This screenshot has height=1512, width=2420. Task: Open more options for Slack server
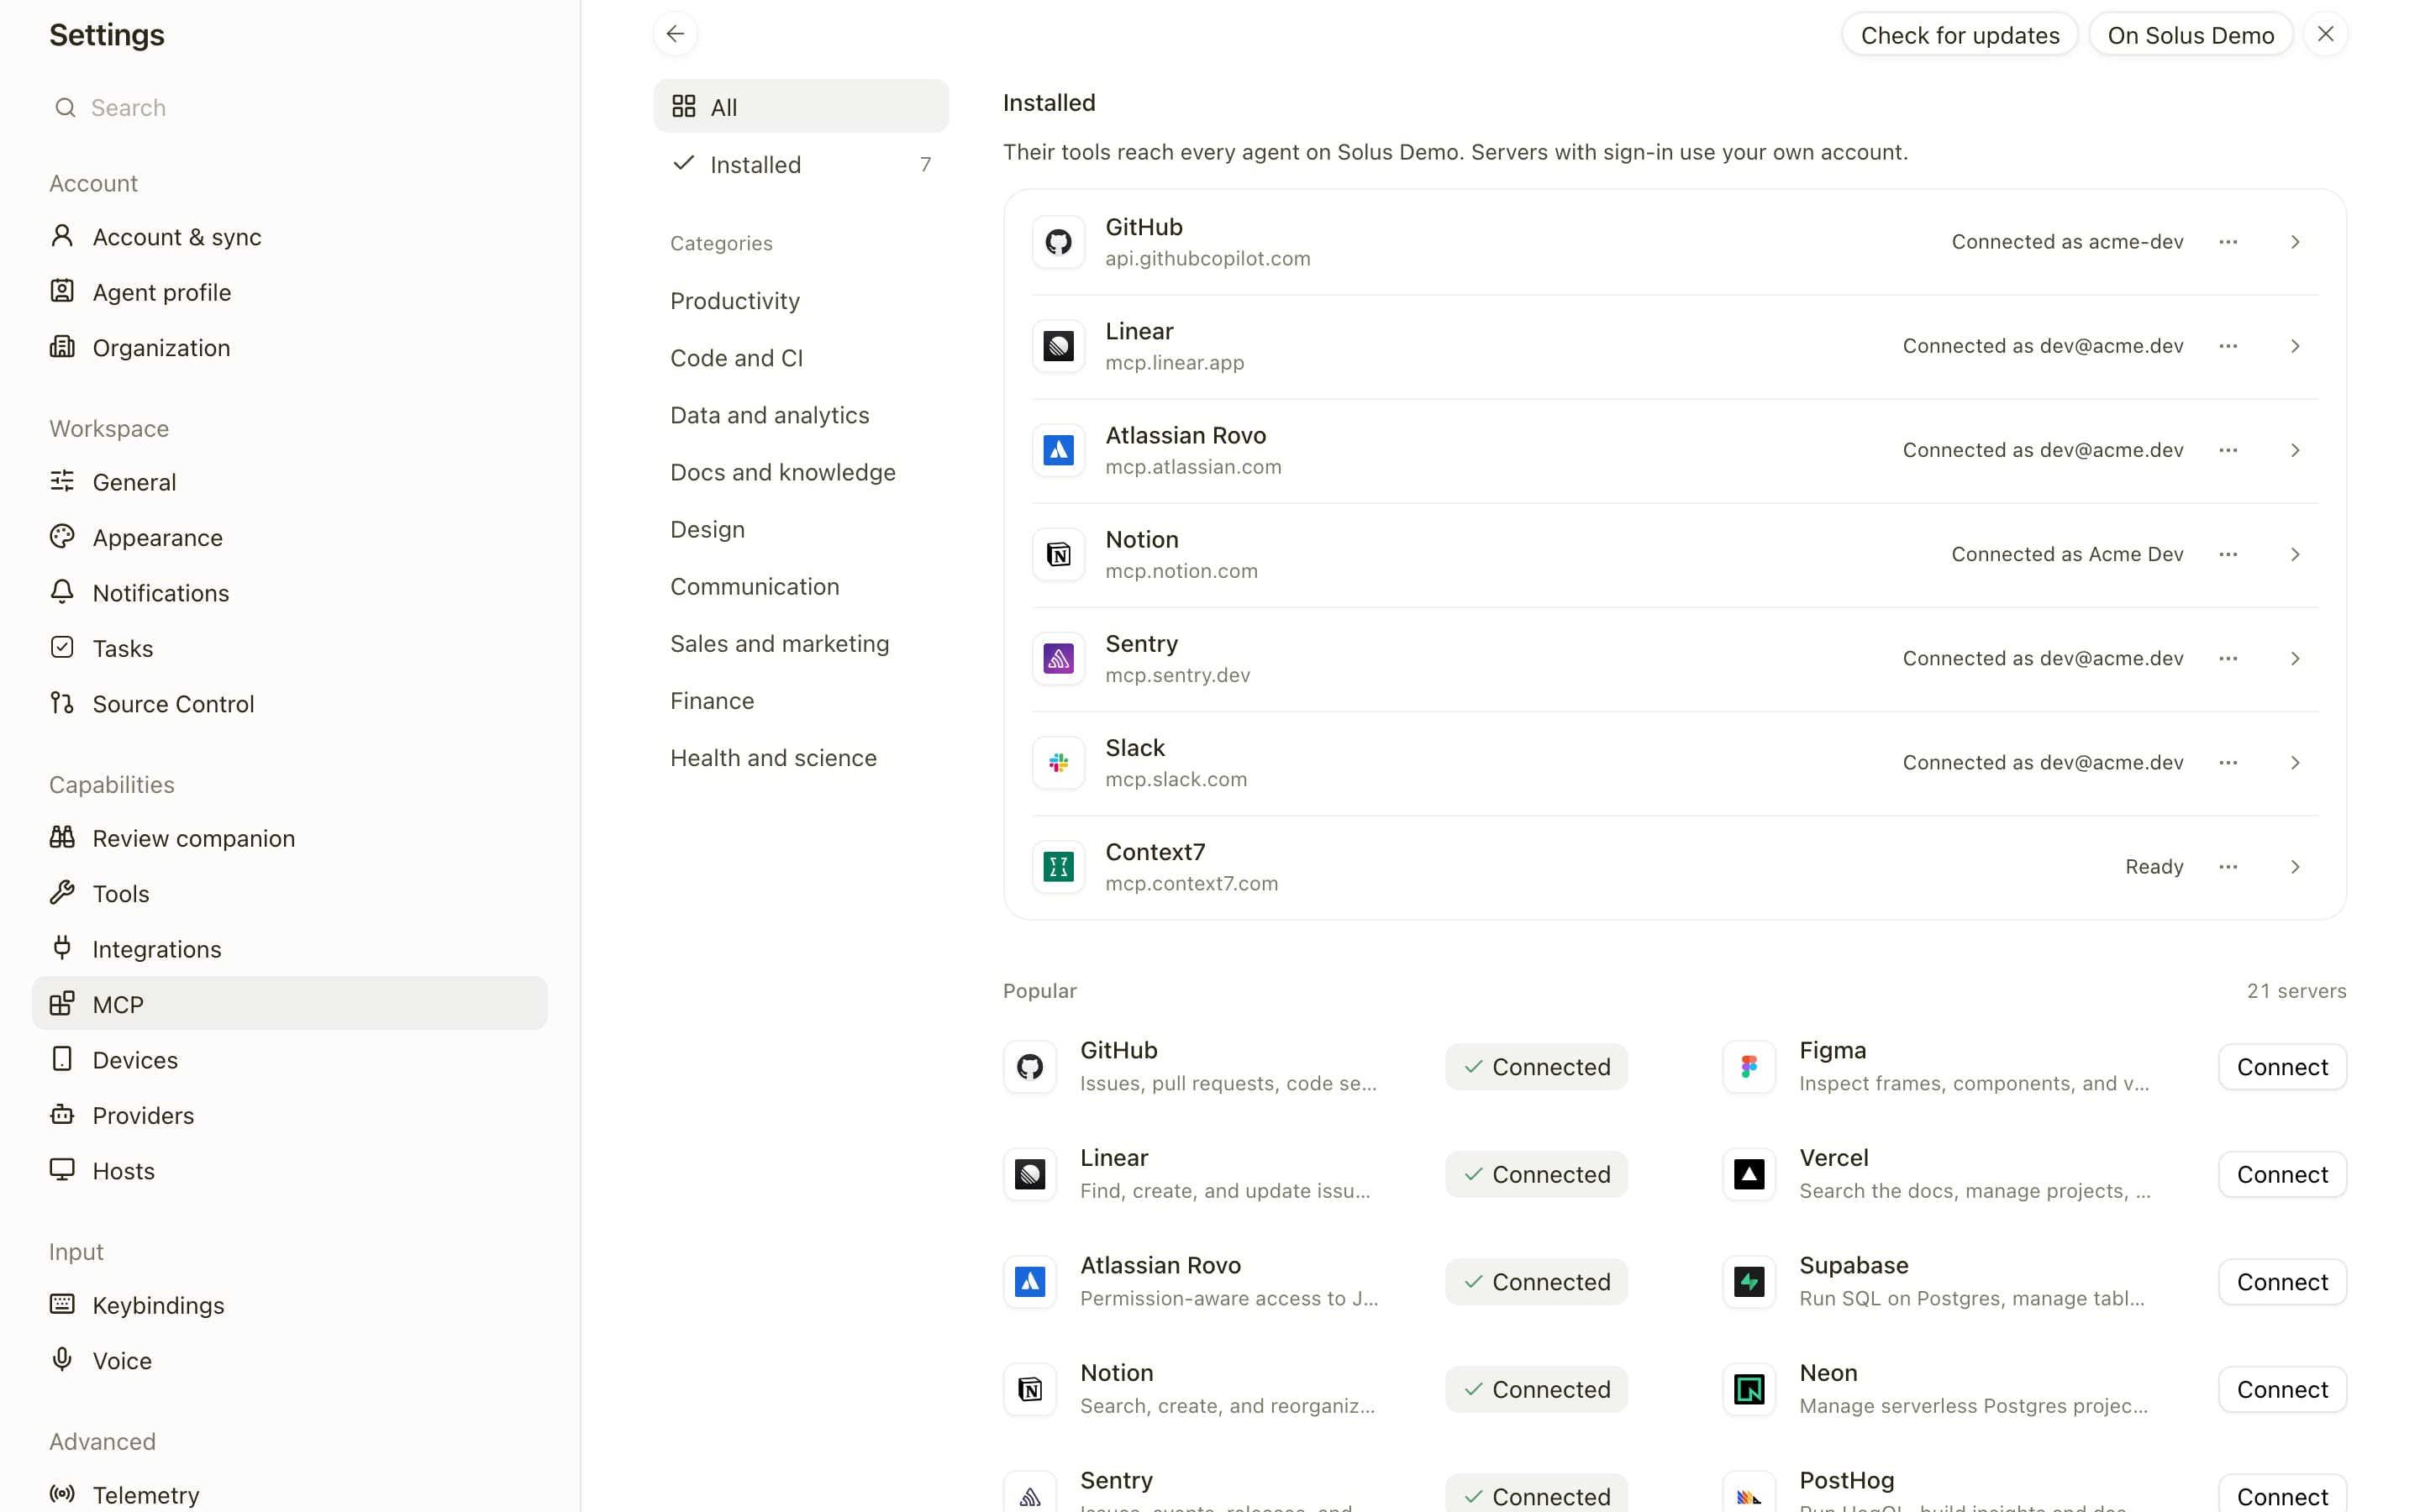click(x=2228, y=762)
